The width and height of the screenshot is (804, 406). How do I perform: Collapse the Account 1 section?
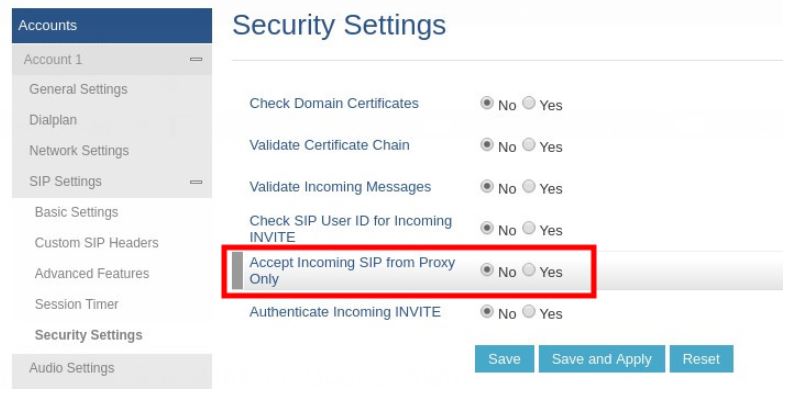(196, 60)
